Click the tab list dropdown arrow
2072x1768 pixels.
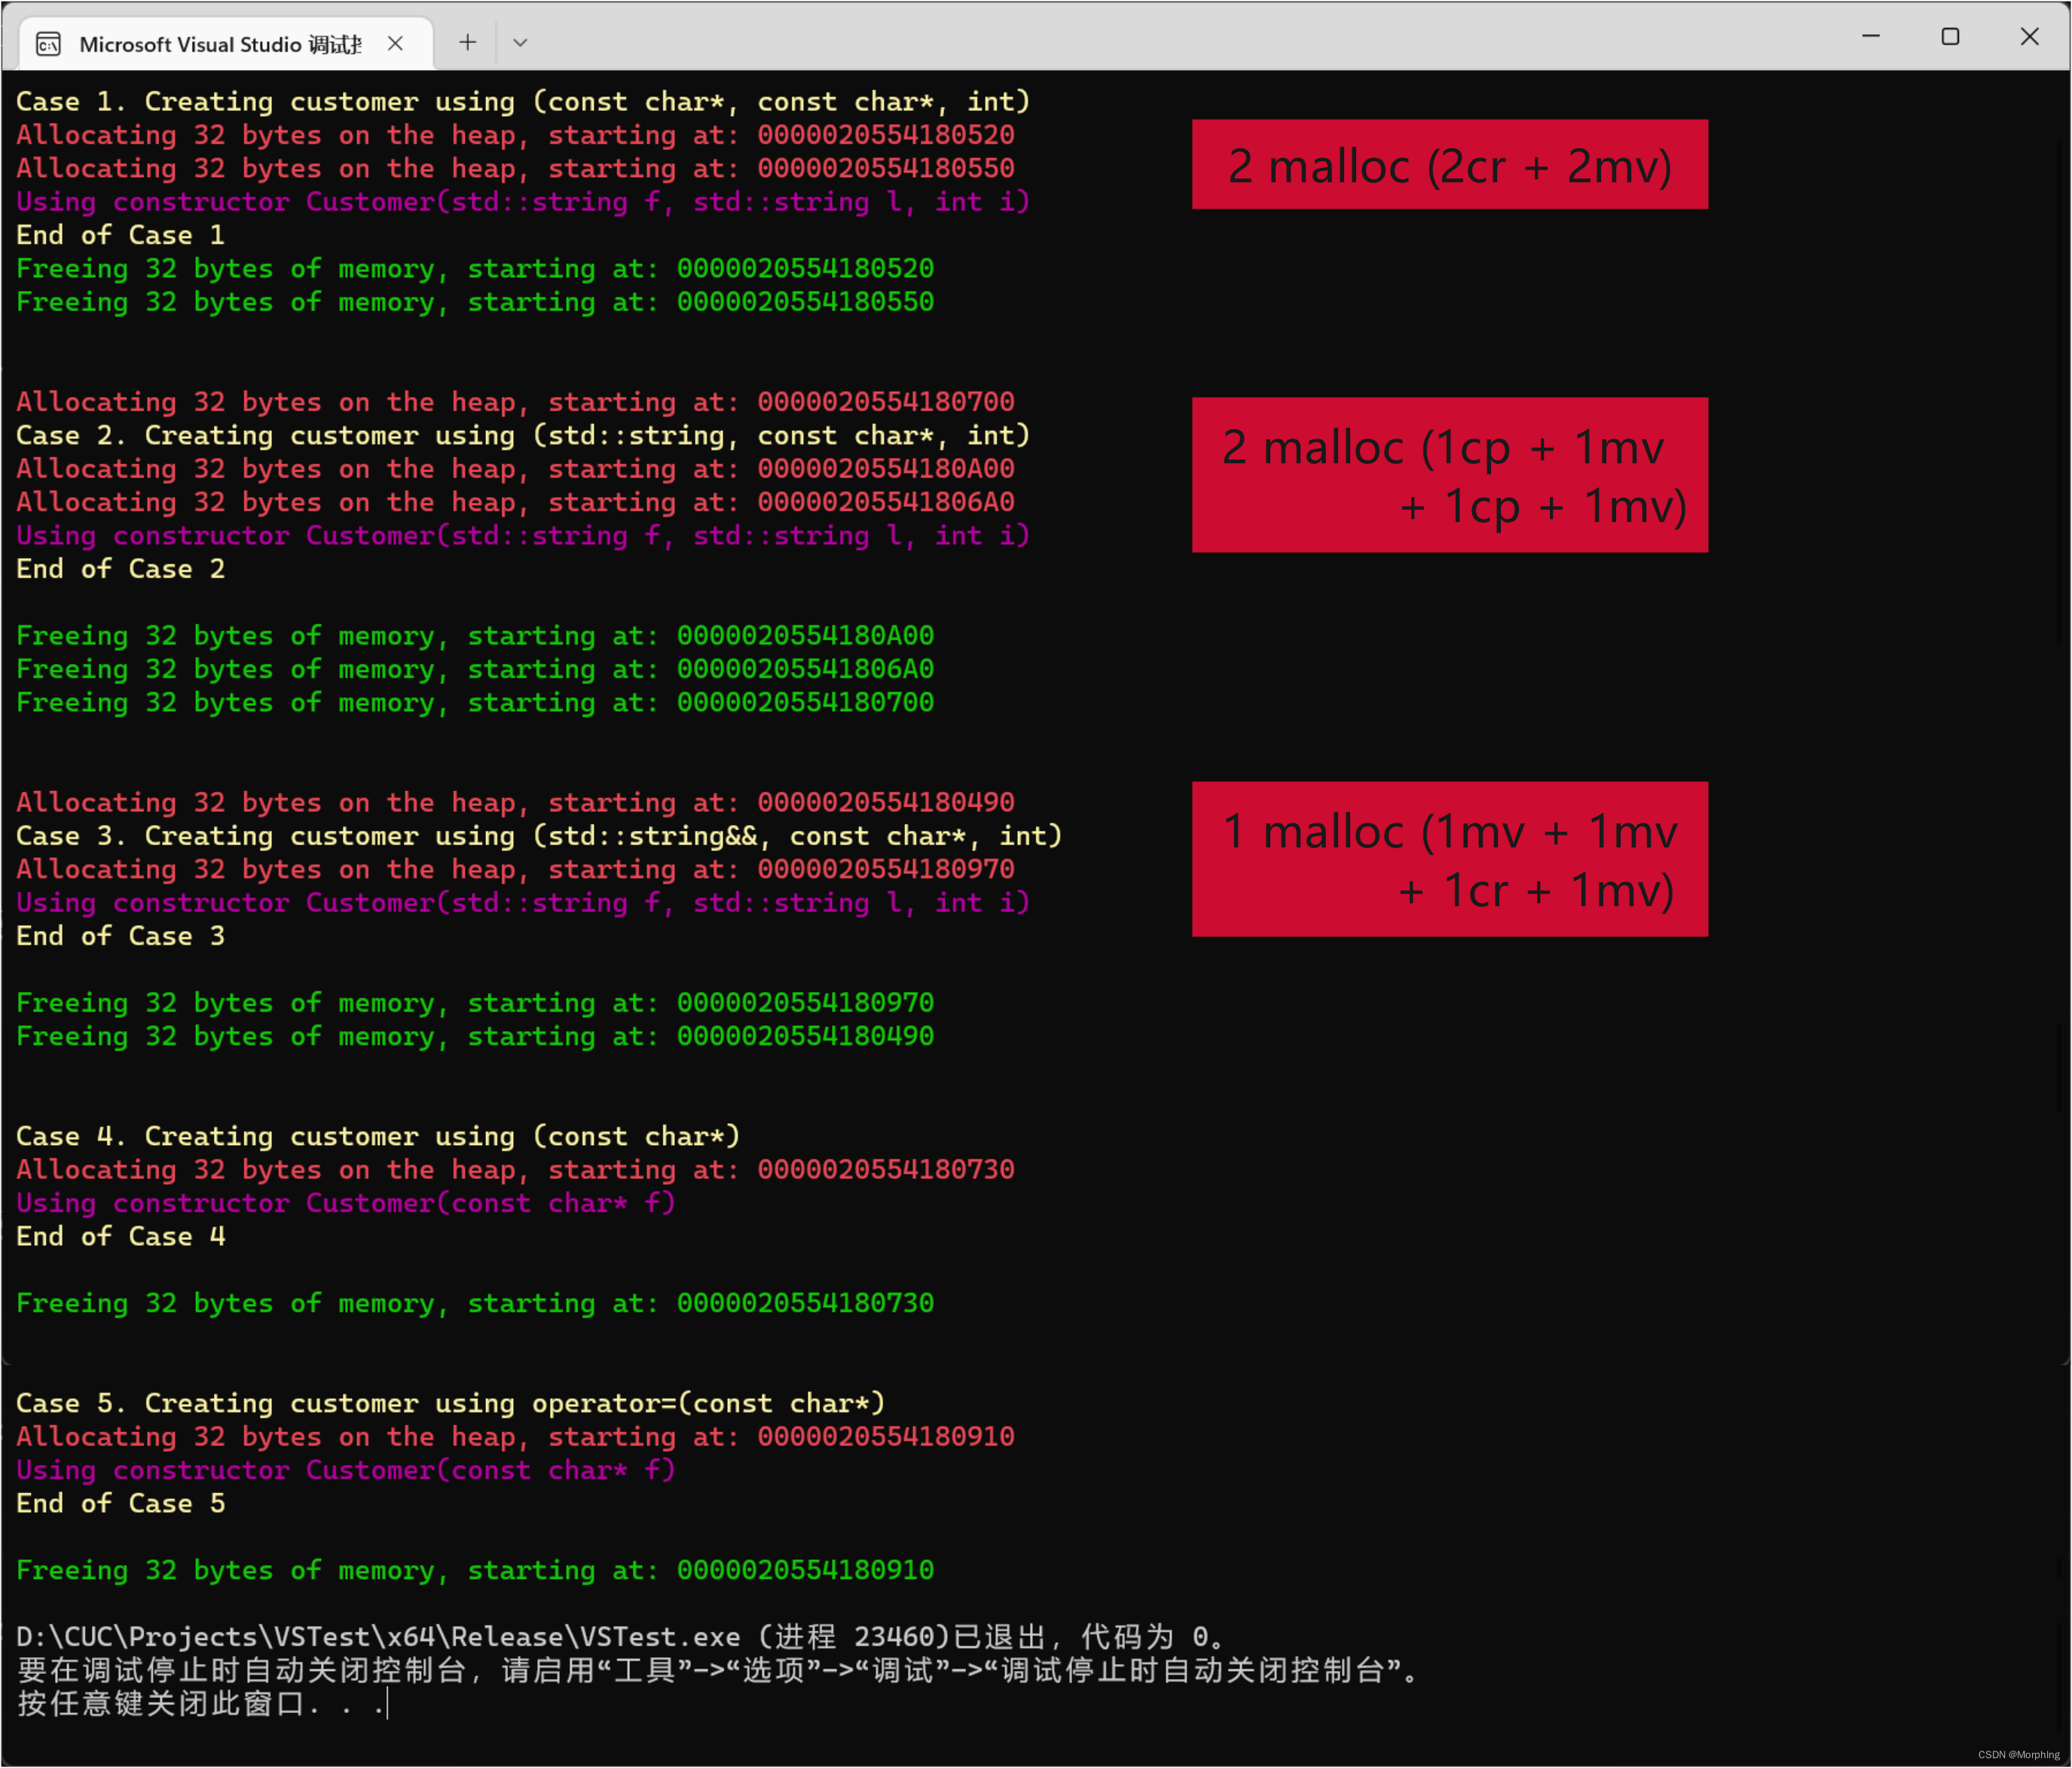523,42
